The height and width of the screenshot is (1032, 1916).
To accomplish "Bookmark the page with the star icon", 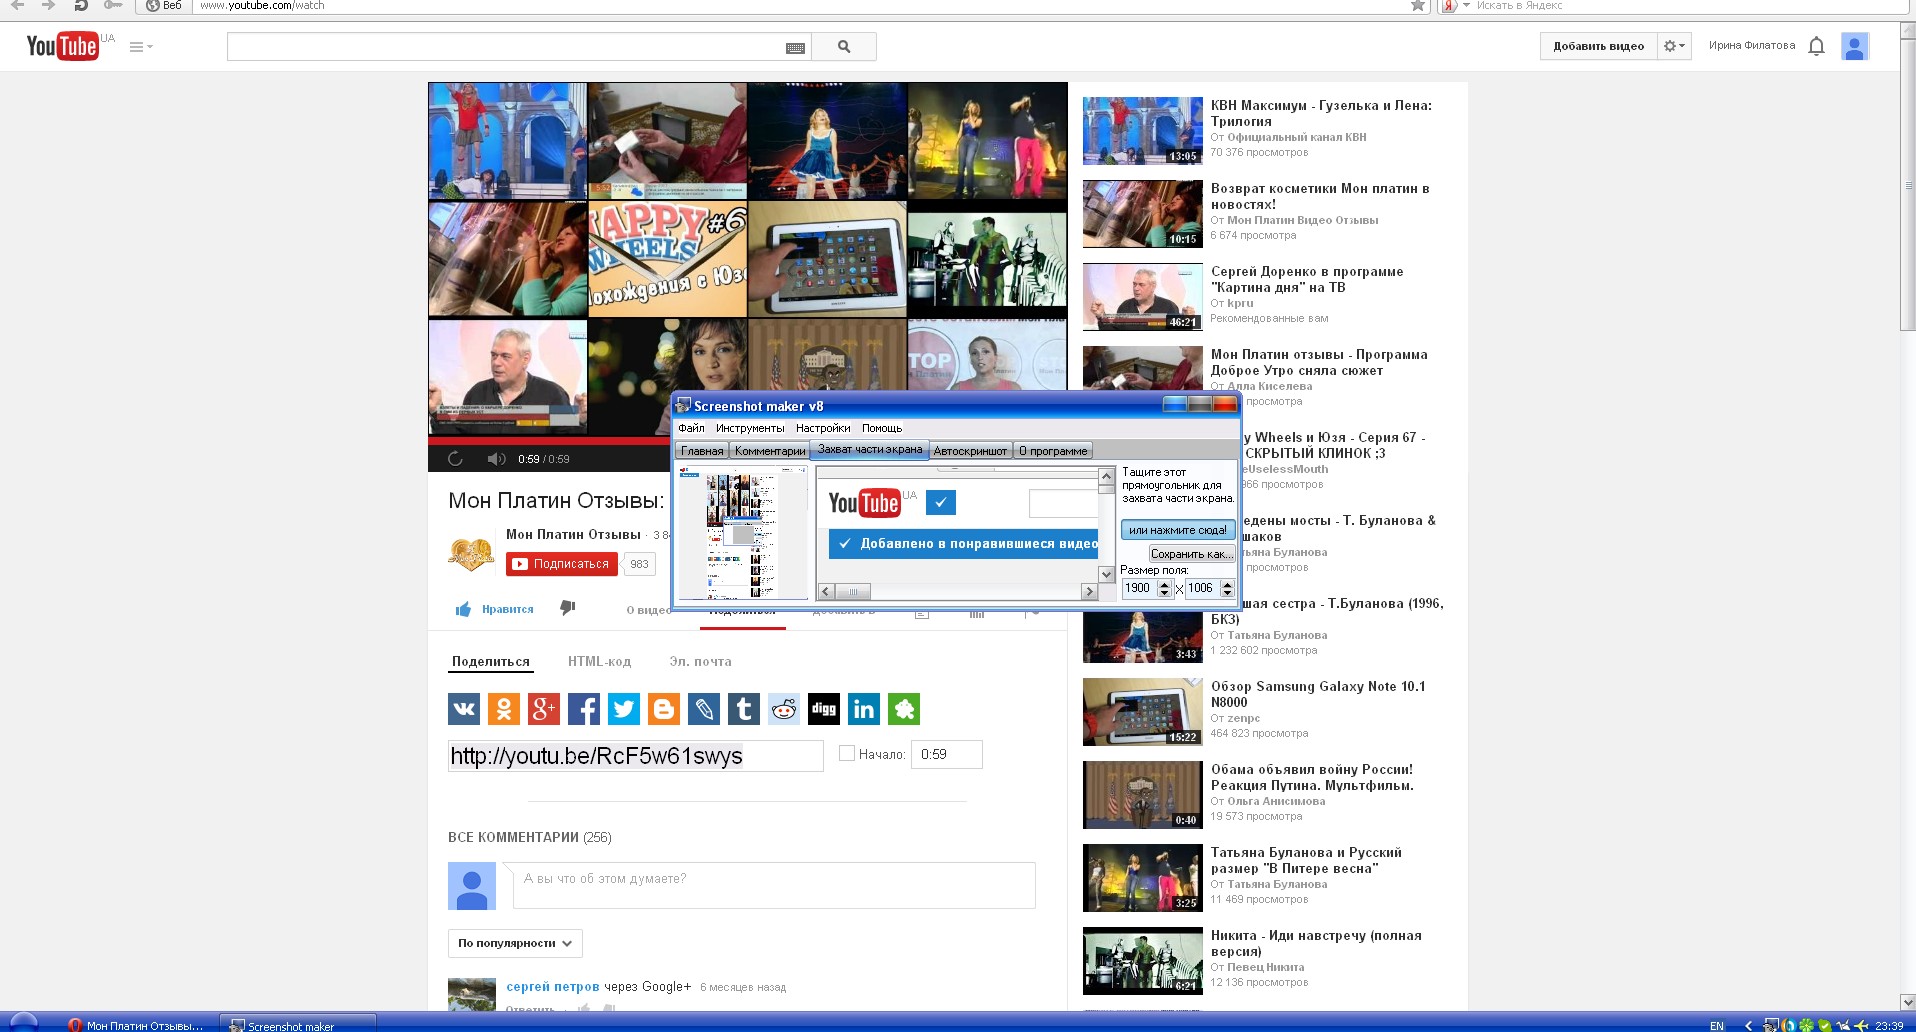I will point(1418,5).
